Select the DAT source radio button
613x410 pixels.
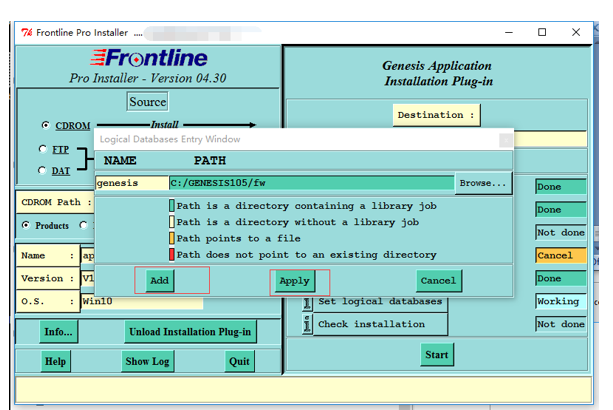point(42,170)
